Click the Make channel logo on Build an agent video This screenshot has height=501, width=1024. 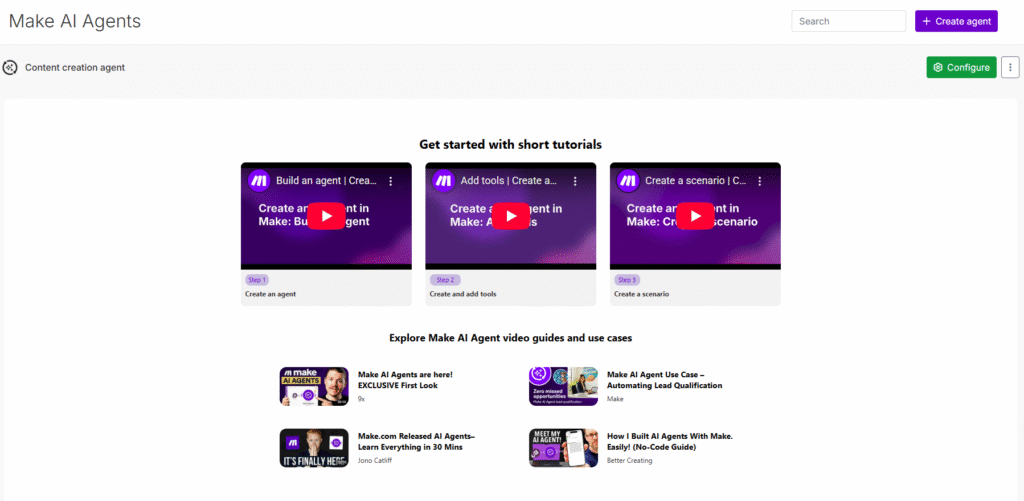pos(259,181)
